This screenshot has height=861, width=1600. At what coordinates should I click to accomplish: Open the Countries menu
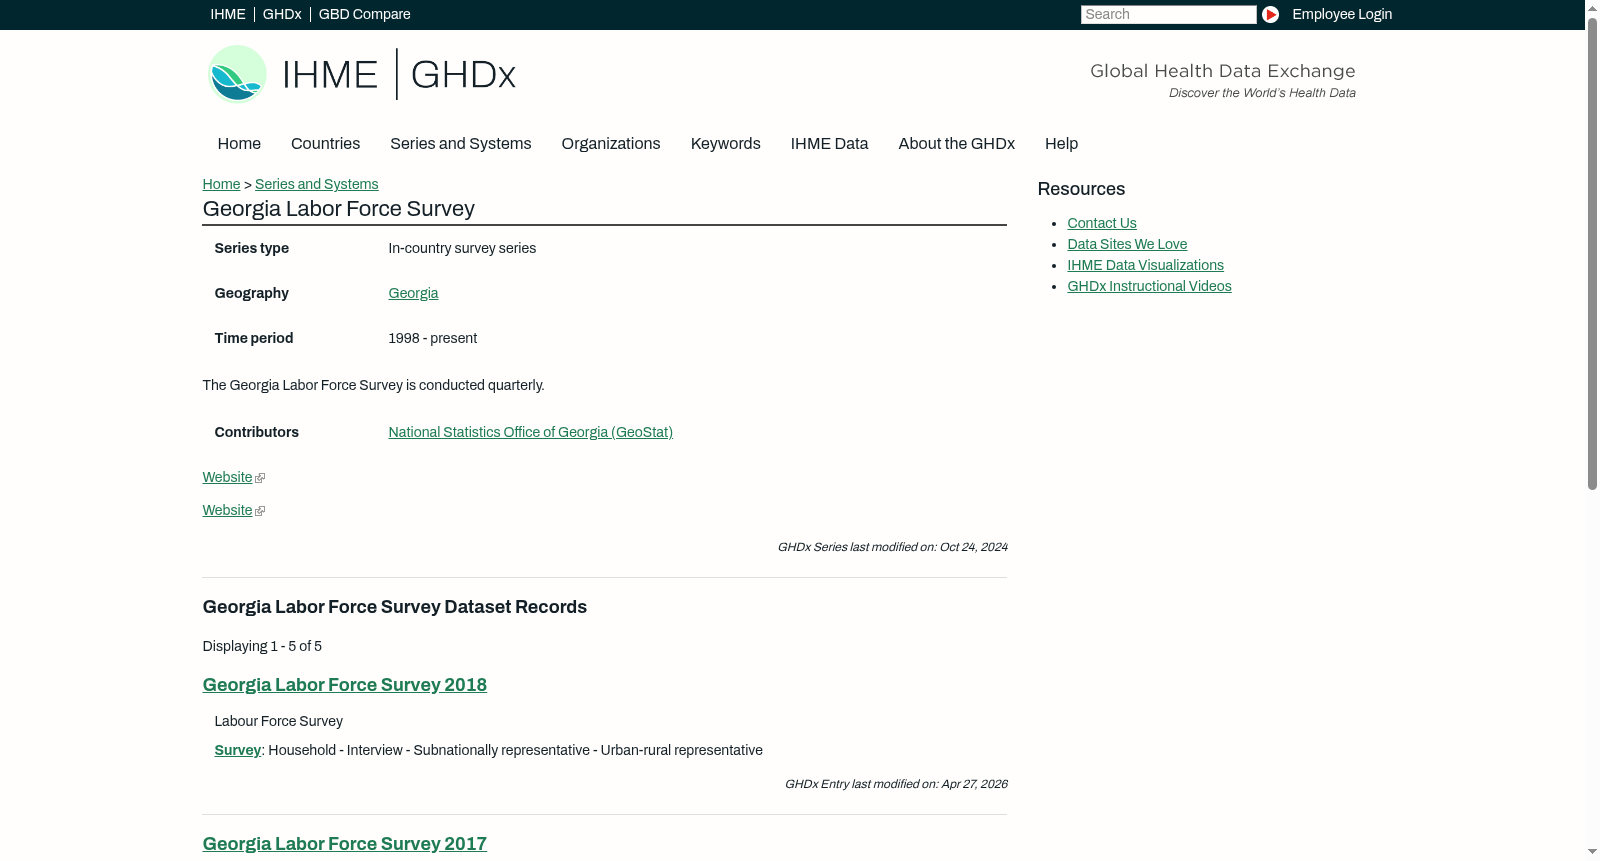pos(325,144)
